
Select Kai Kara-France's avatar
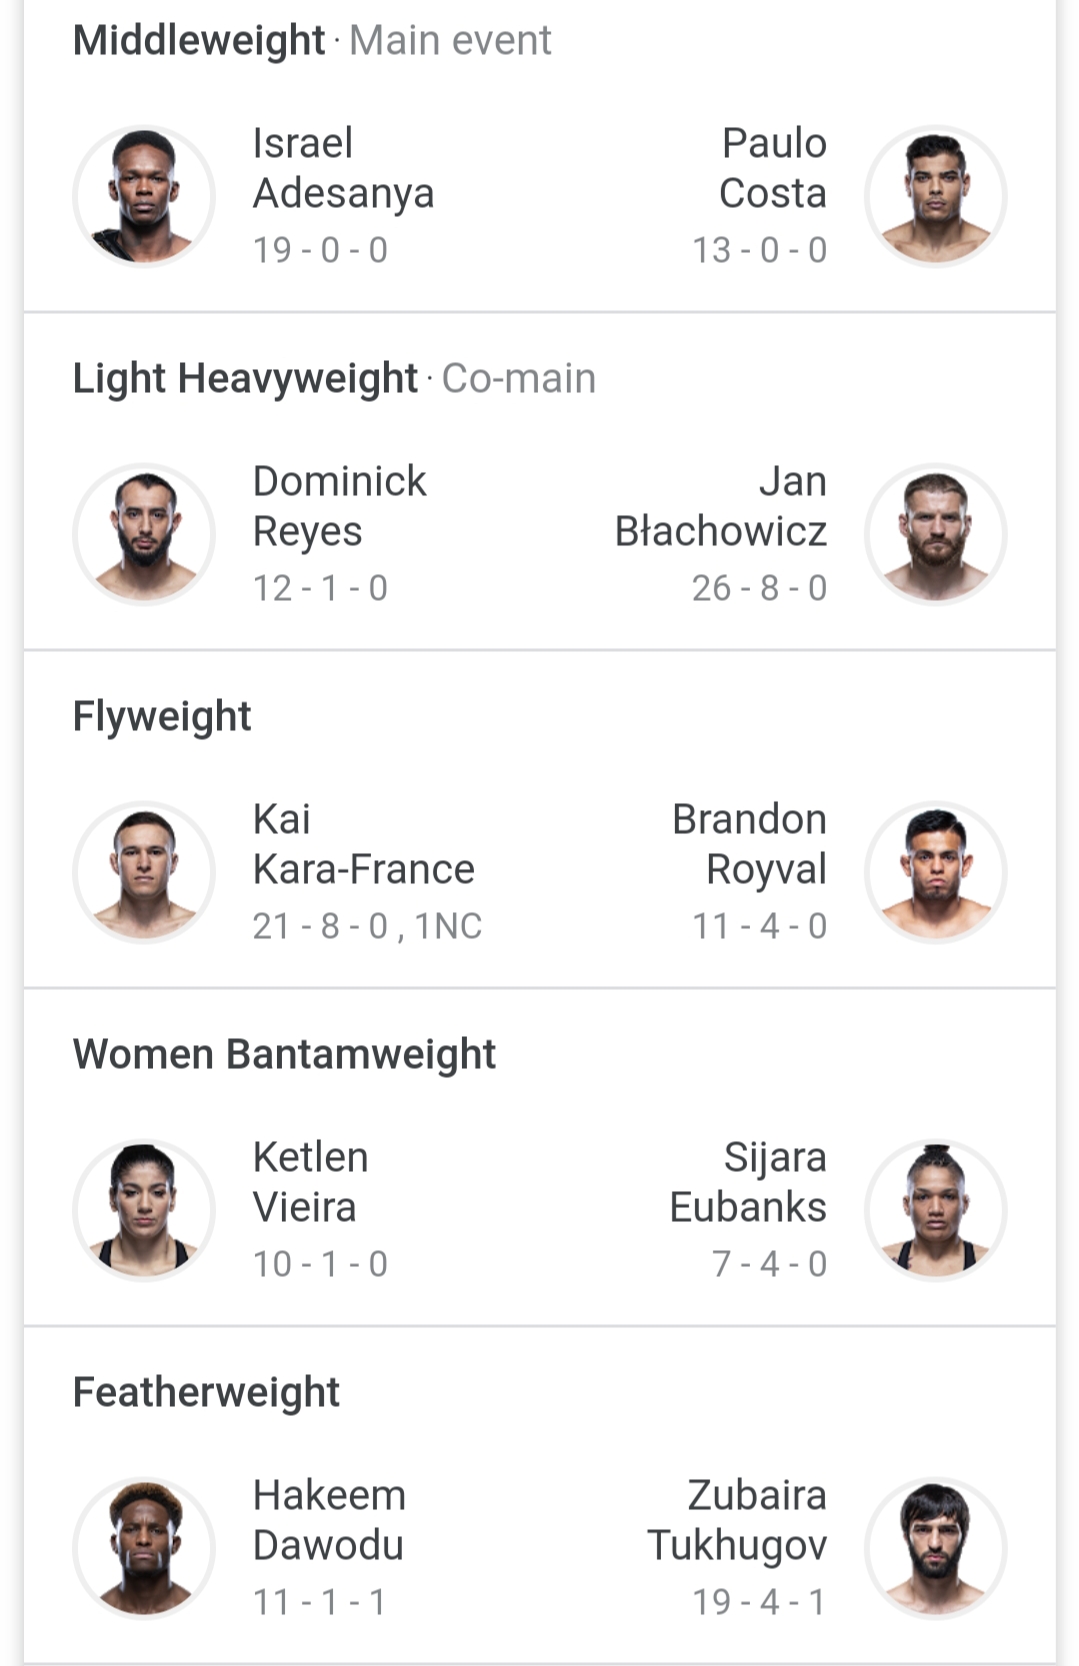coord(144,872)
